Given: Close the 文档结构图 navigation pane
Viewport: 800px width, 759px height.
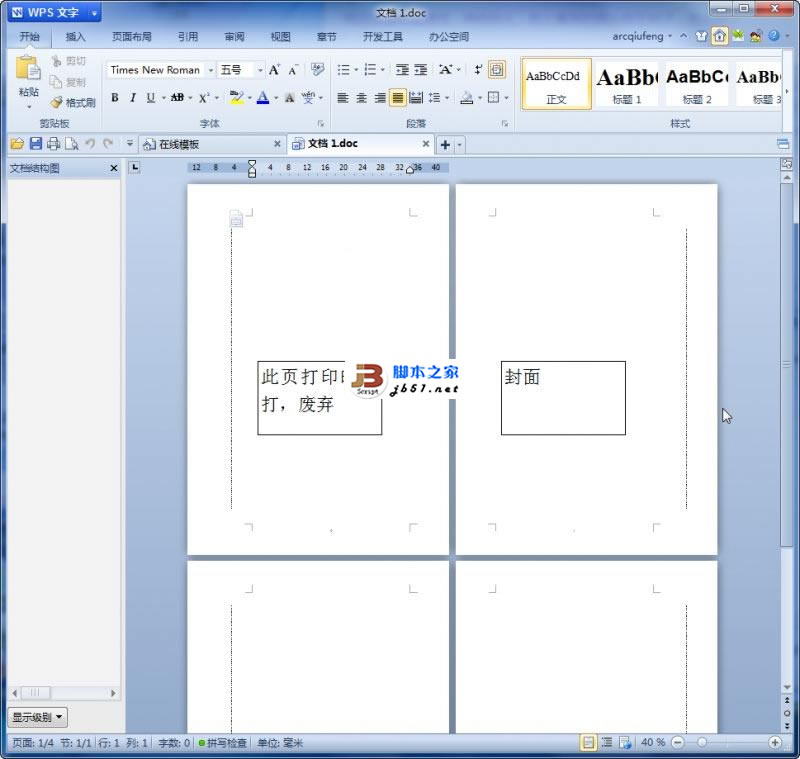Looking at the screenshot, I should point(113,167).
